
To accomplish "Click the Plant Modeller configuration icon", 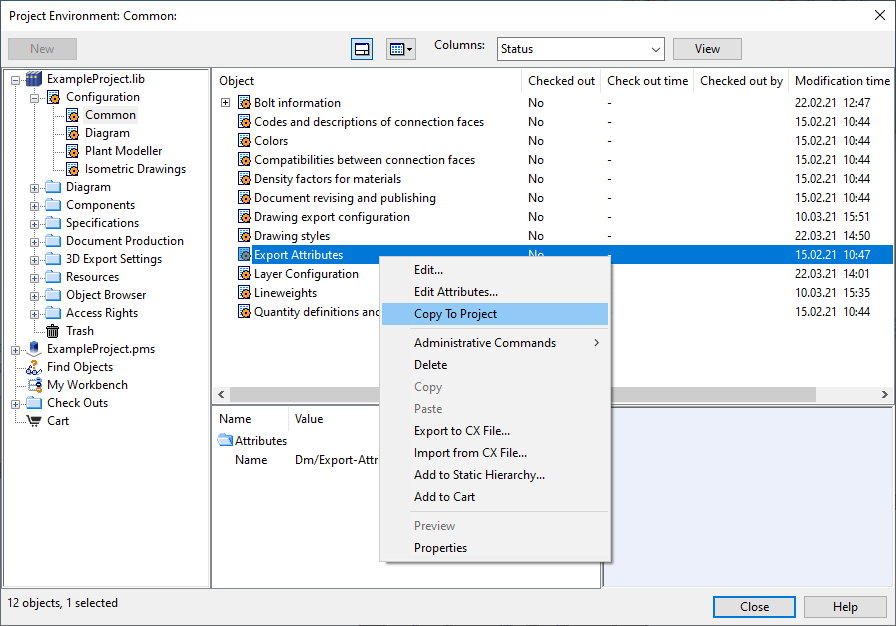I will click(72, 151).
